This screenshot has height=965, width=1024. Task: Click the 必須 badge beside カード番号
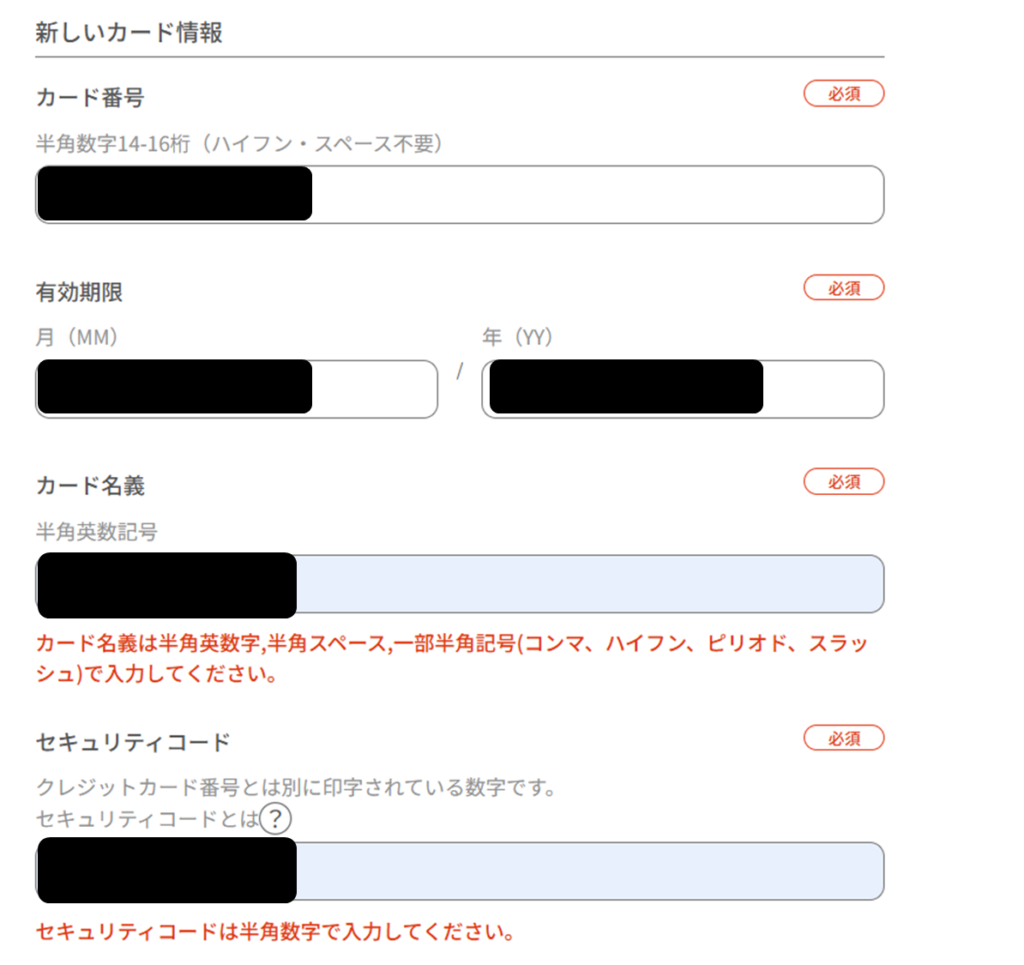pyautogui.click(x=843, y=94)
